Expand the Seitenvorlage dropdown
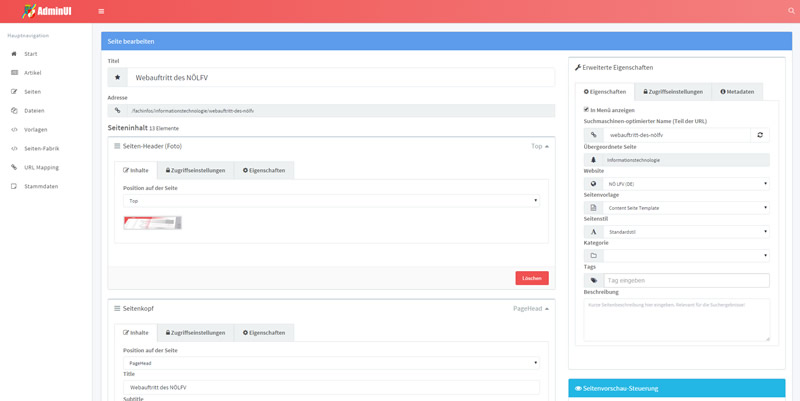800x401 pixels. [x=686, y=208]
